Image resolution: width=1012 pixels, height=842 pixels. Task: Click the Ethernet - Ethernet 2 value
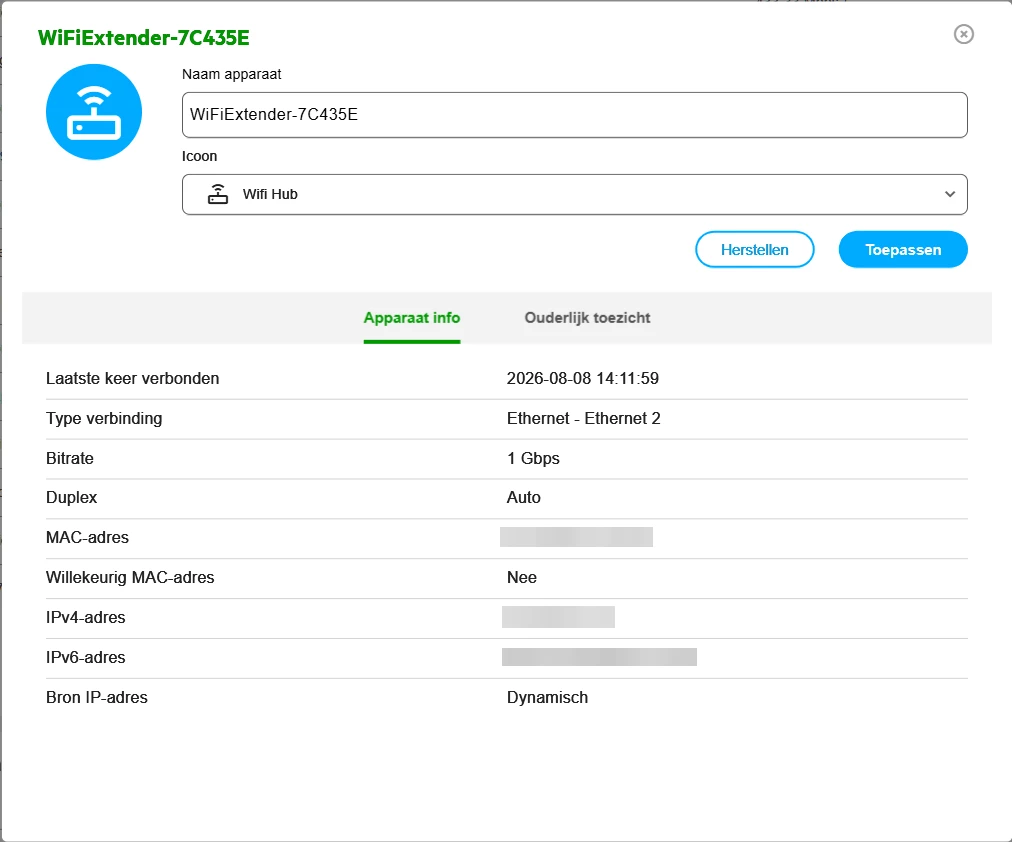click(x=583, y=419)
